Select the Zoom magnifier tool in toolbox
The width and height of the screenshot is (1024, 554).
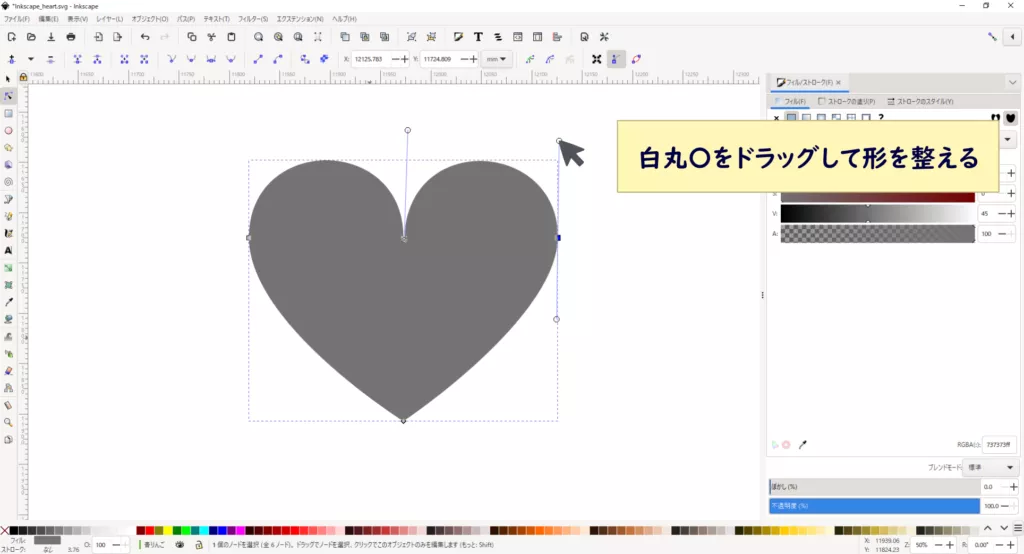point(8,423)
